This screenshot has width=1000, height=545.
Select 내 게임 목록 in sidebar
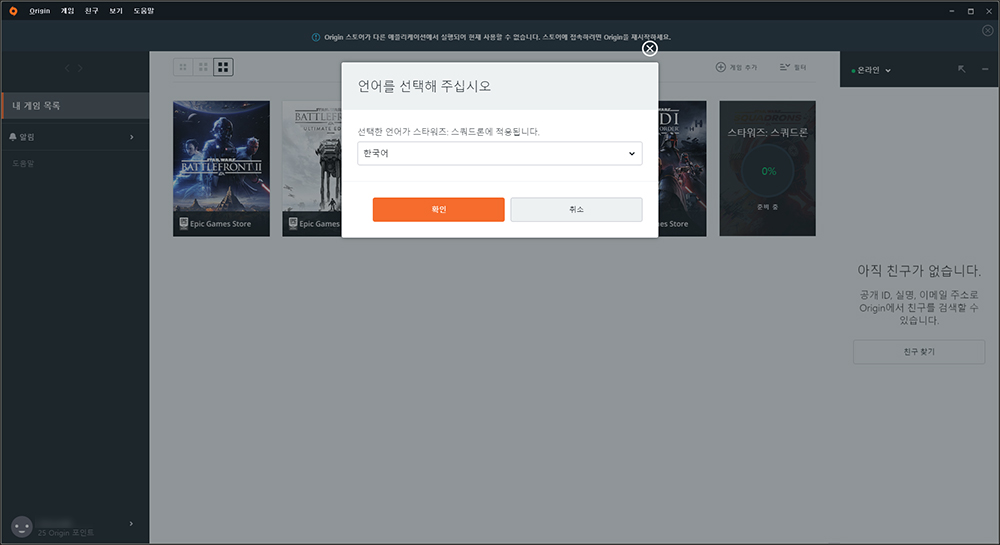75,106
